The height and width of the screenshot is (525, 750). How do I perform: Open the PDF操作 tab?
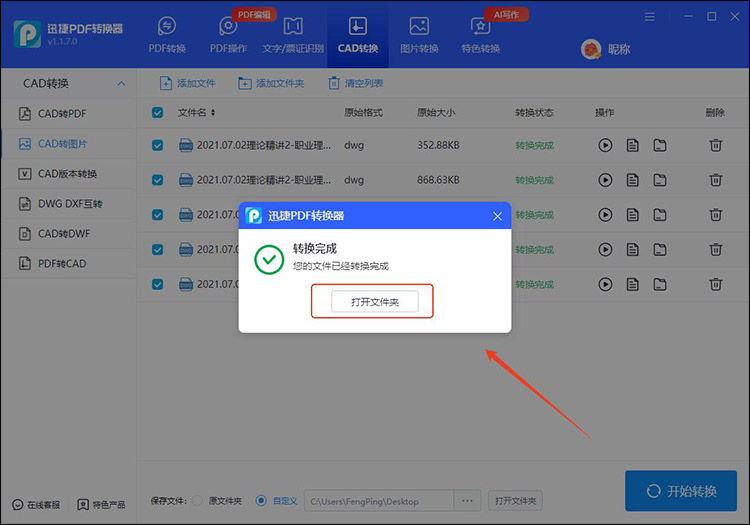228,35
